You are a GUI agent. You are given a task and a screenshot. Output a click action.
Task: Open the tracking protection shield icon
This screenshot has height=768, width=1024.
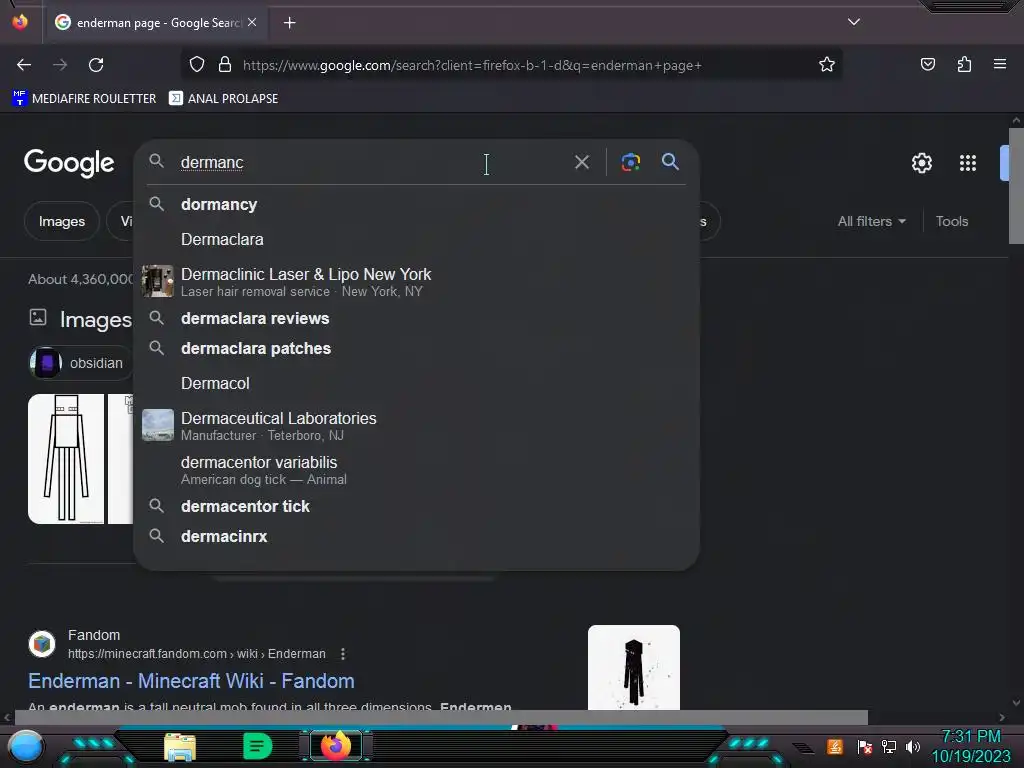click(197, 65)
